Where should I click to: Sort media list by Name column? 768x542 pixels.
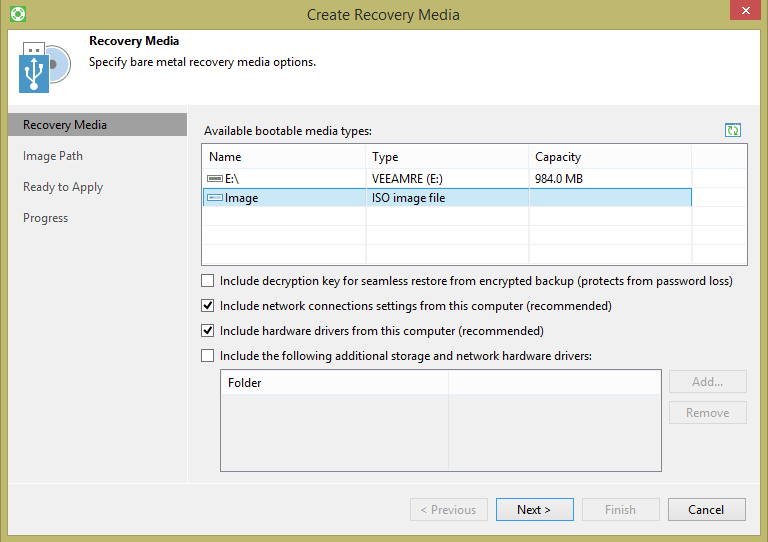point(284,157)
